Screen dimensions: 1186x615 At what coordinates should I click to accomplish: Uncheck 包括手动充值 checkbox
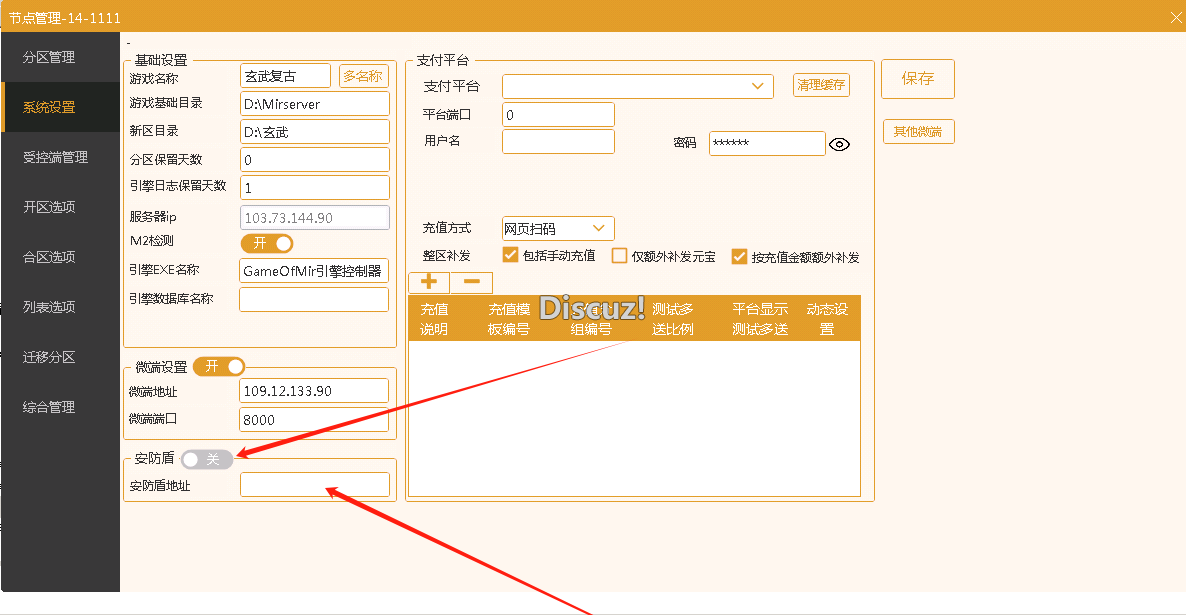pos(510,256)
